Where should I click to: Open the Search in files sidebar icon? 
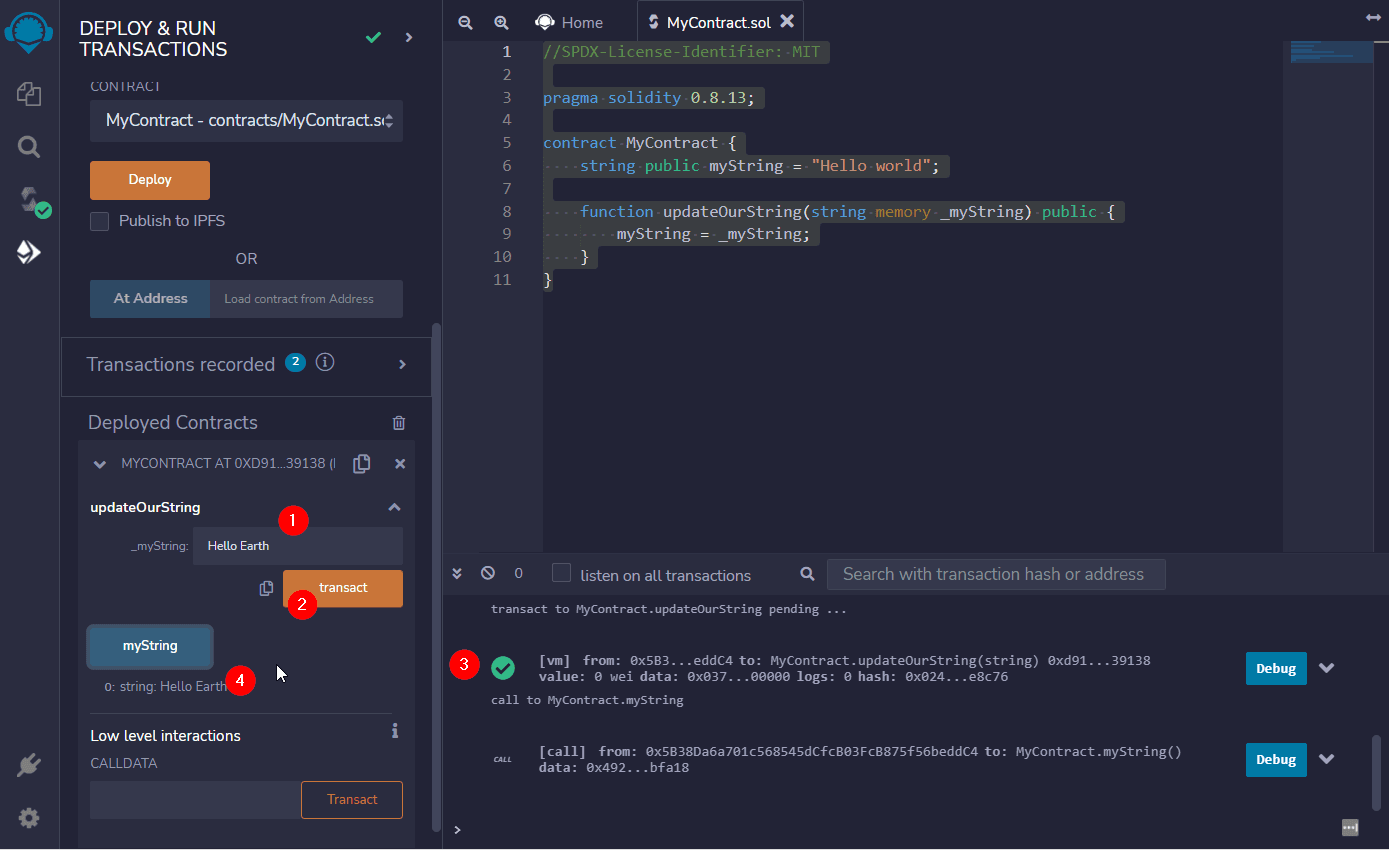[29, 148]
